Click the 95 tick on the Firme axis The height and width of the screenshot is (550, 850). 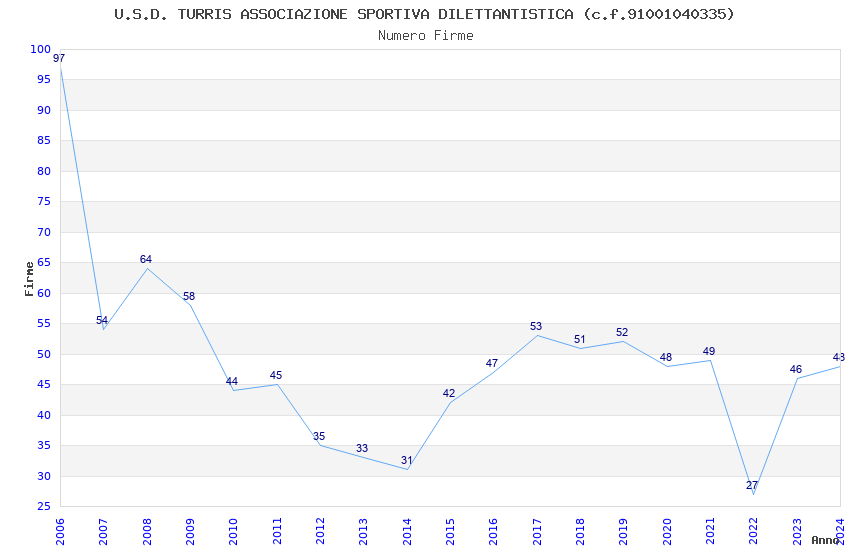tap(43, 80)
